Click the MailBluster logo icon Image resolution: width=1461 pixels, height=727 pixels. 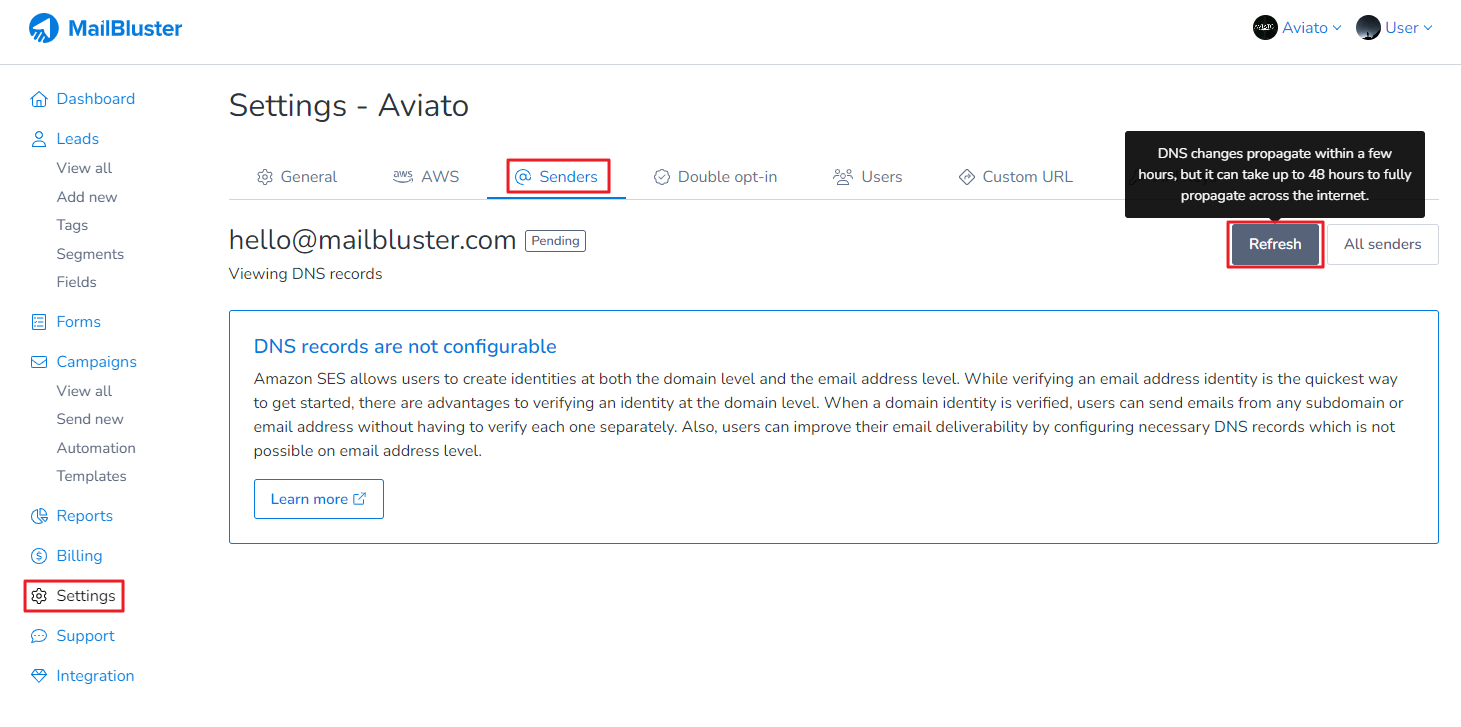44,28
